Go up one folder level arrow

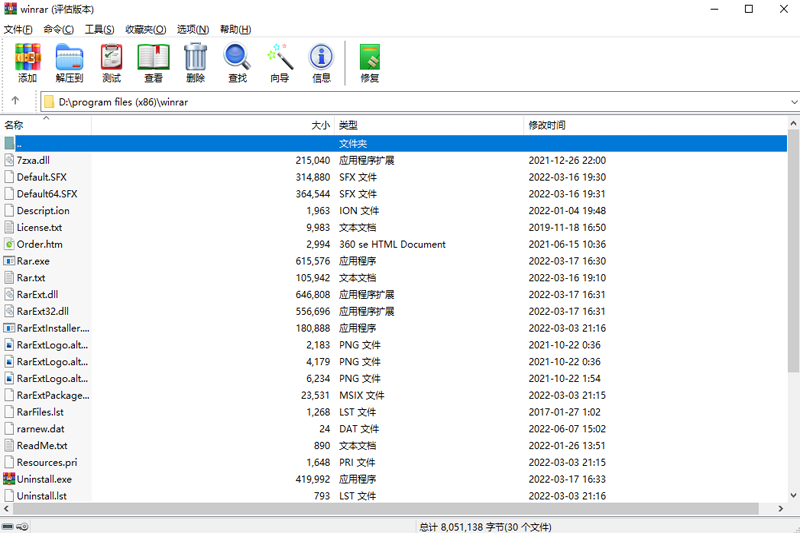point(15,100)
